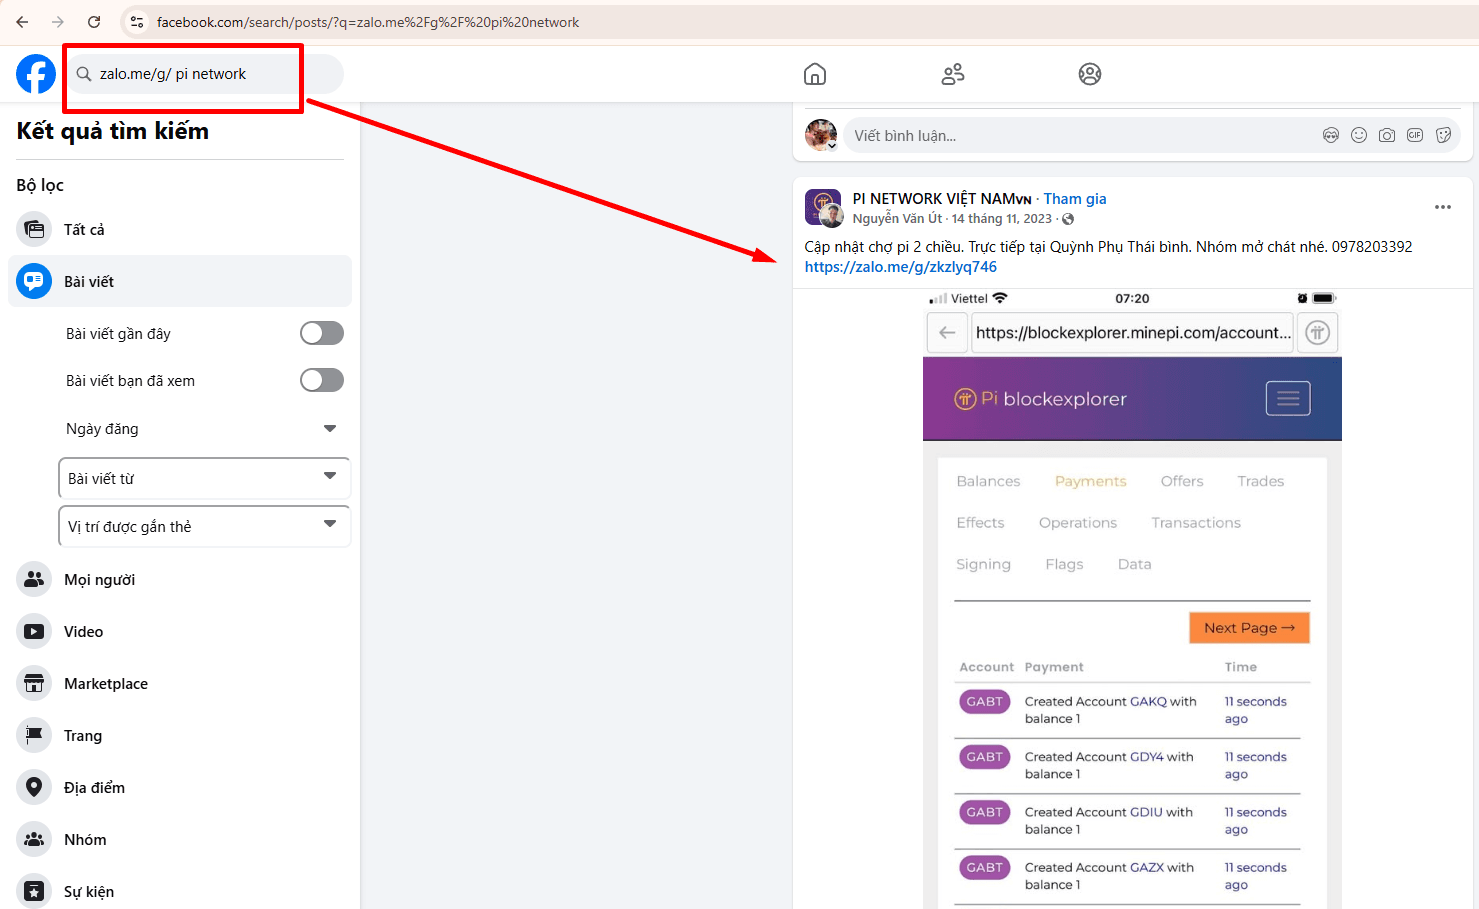
Task: Open the Home feed icon
Action: pos(815,74)
